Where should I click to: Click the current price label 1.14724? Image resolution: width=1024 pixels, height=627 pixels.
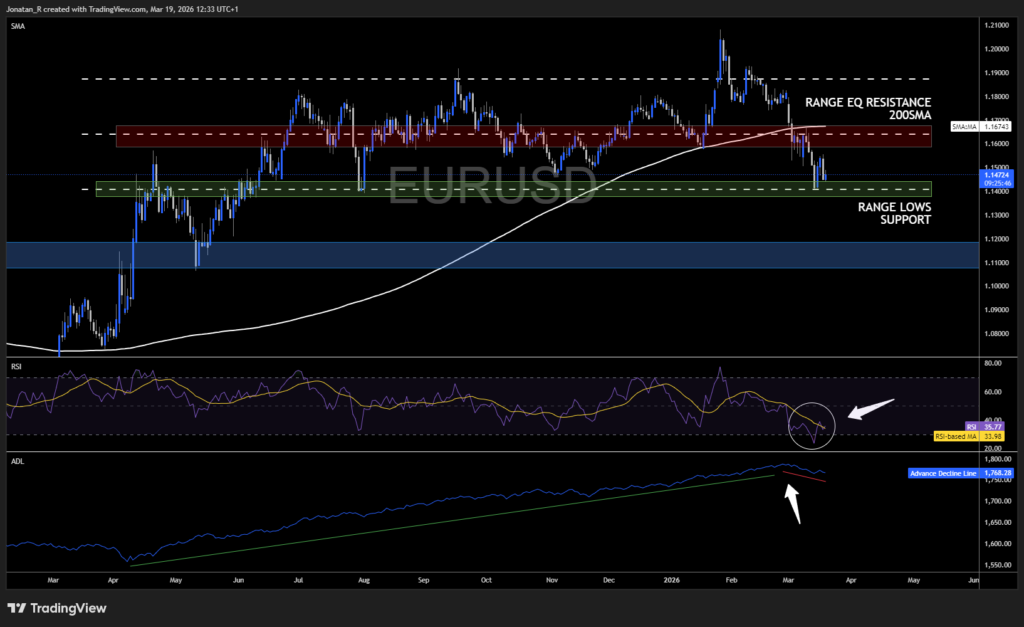click(998, 176)
